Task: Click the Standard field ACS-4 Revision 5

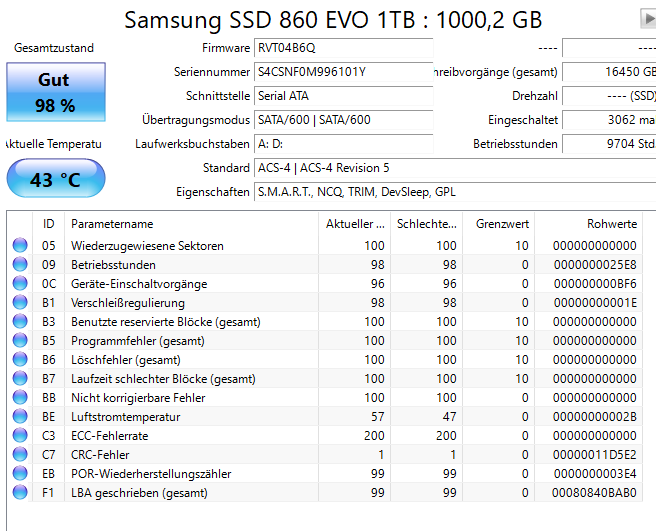Action: point(455,168)
